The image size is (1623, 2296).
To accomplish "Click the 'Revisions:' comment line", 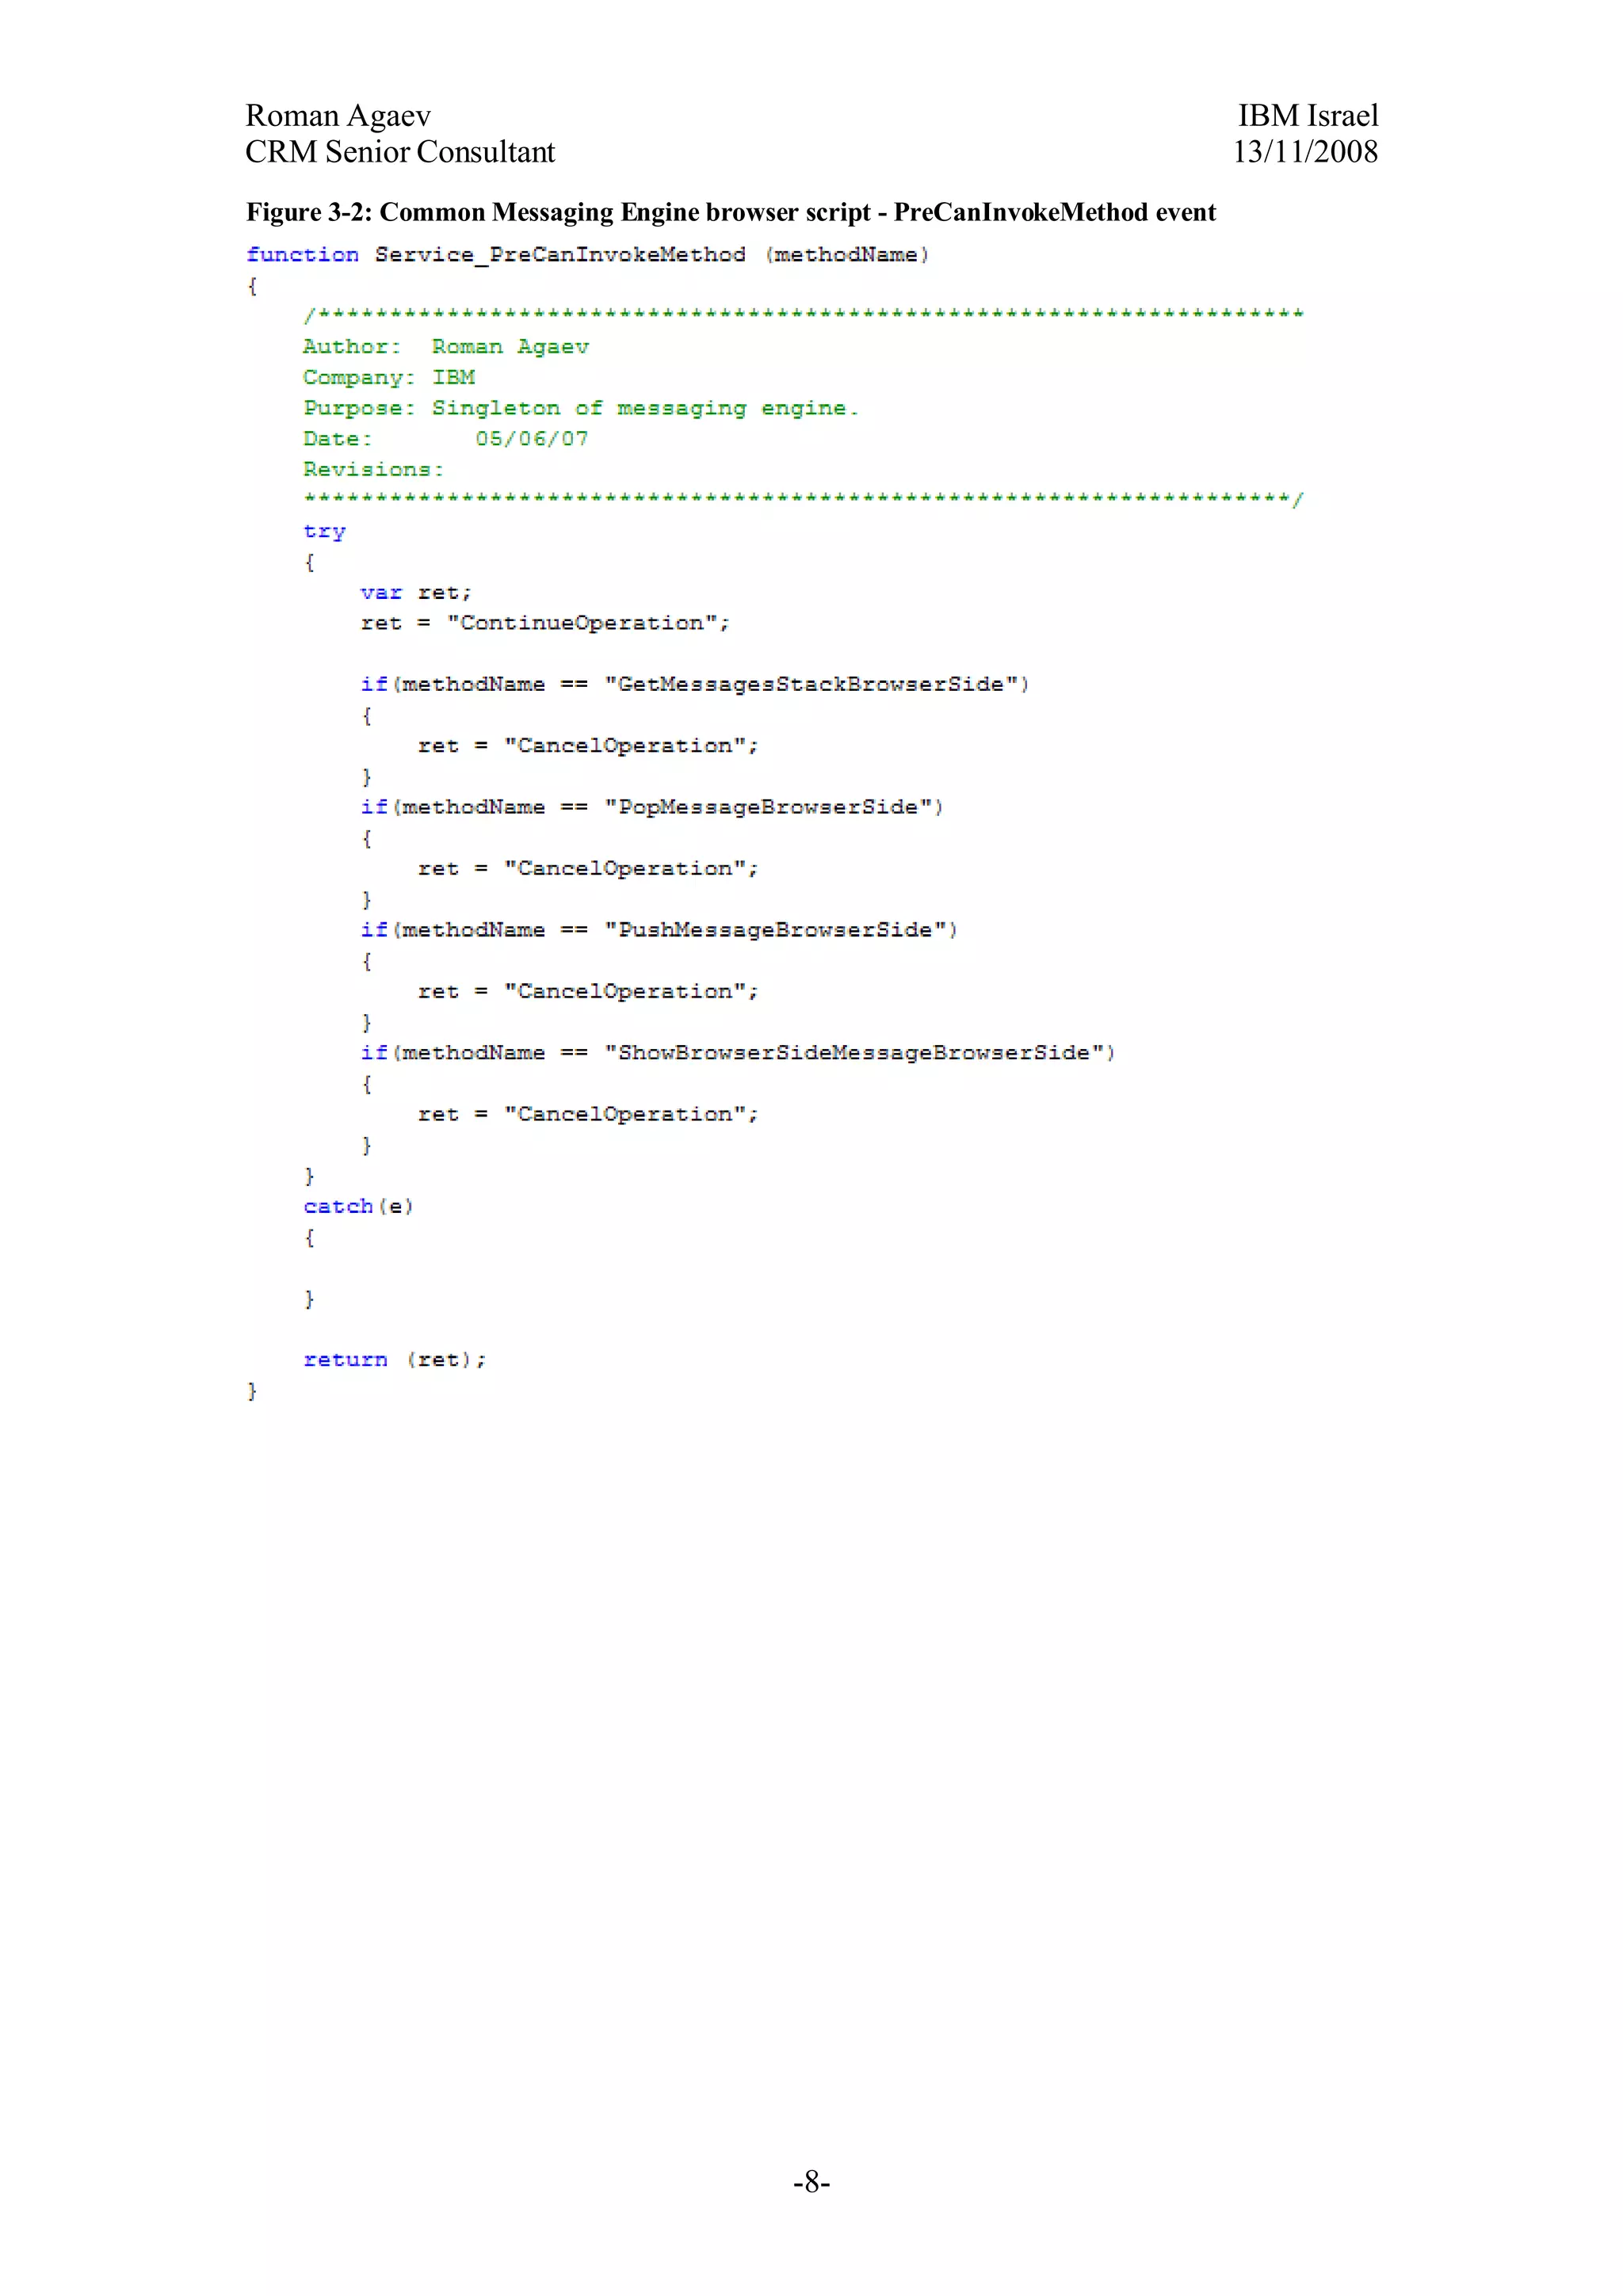I will pos(373,469).
